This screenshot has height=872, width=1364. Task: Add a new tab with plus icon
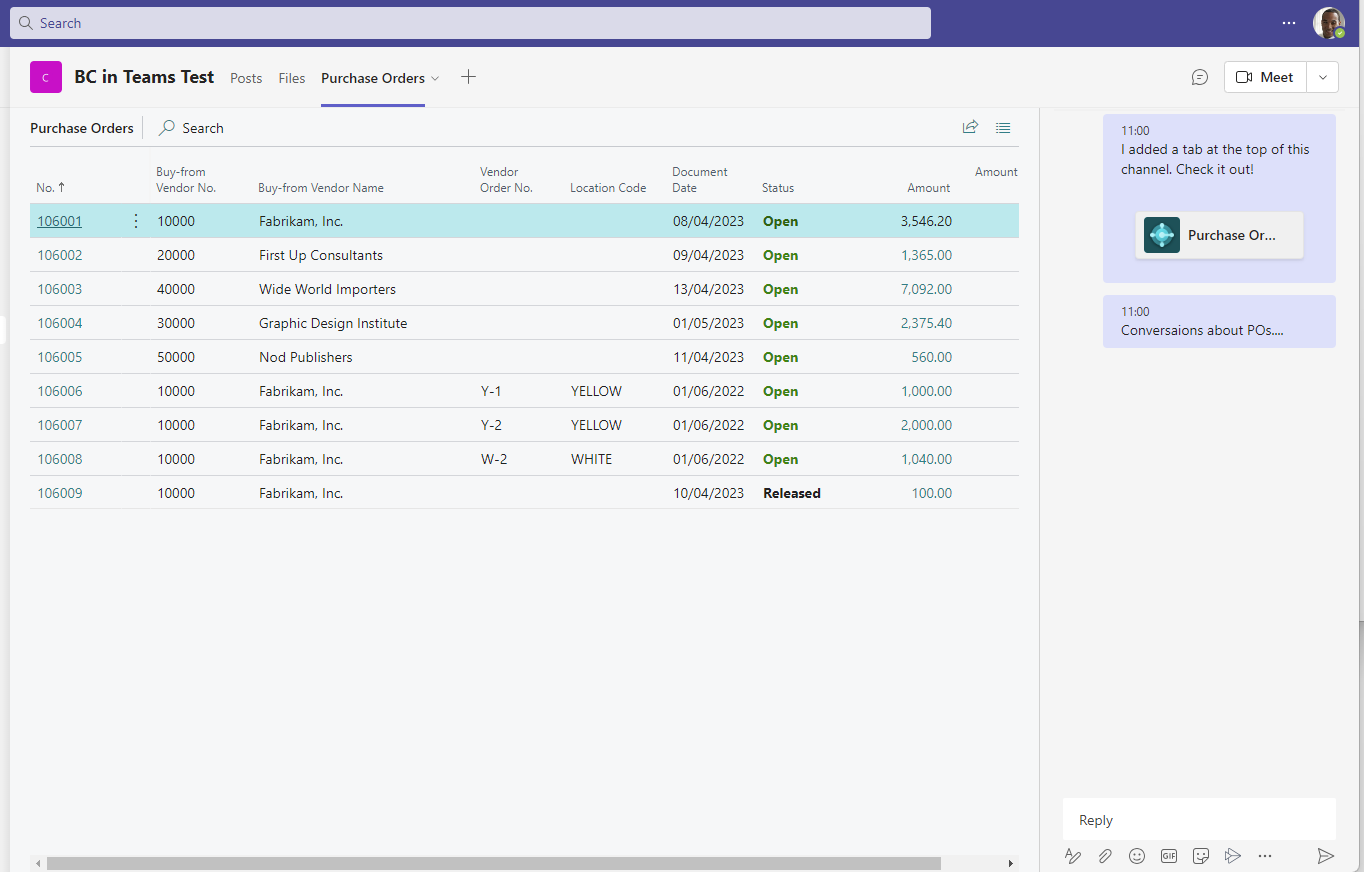coord(468,77)
